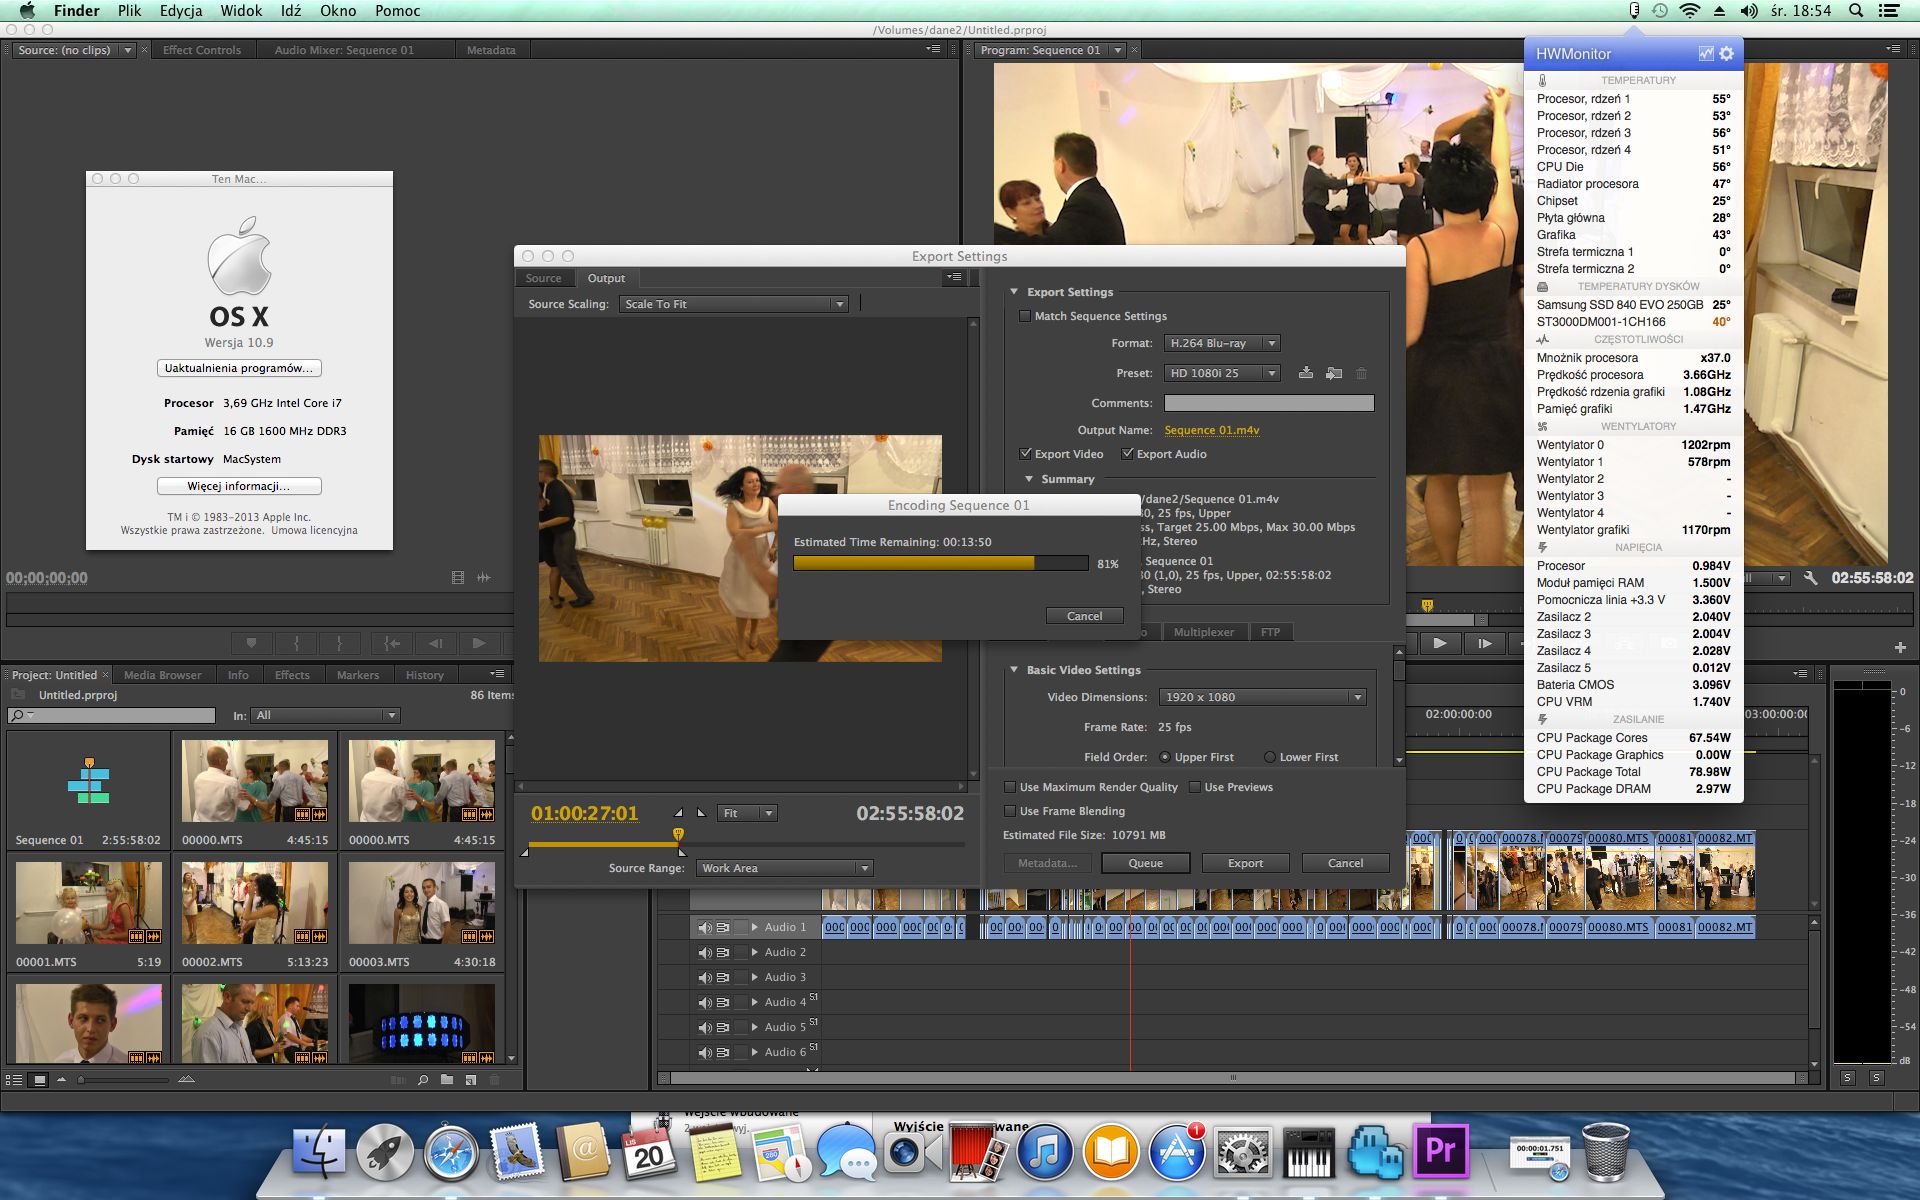The height and width of the screenshot is (1200, 1920).
Task: Enable Use Maximum Render Quality
Action: (x=1009, y=787)
